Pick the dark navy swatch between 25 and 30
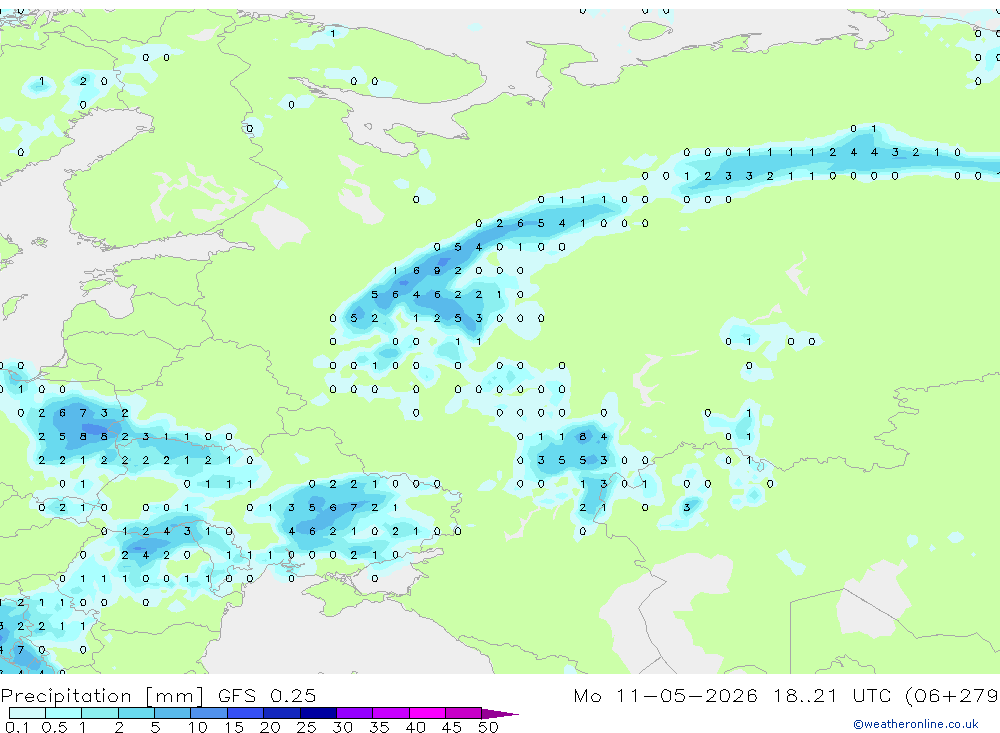The height and width of the screenshot is (733, 1000). click(318, 713)
